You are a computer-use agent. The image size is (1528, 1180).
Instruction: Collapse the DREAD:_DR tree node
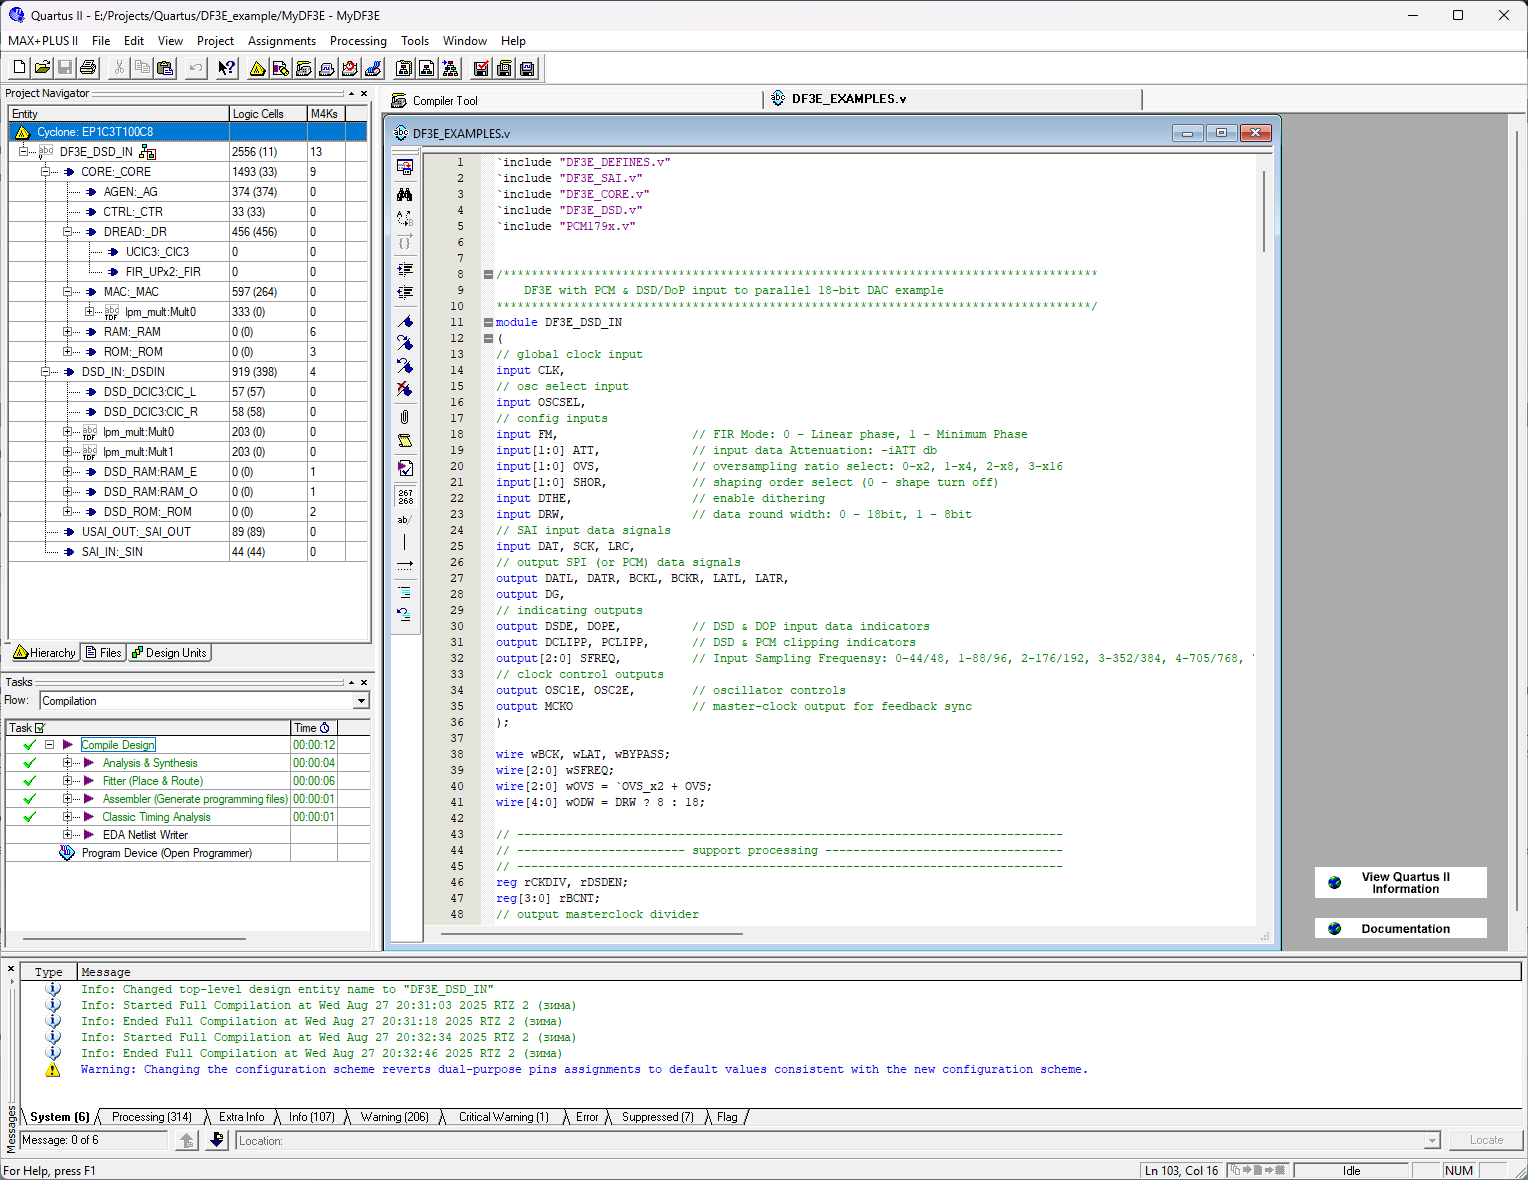67,232
